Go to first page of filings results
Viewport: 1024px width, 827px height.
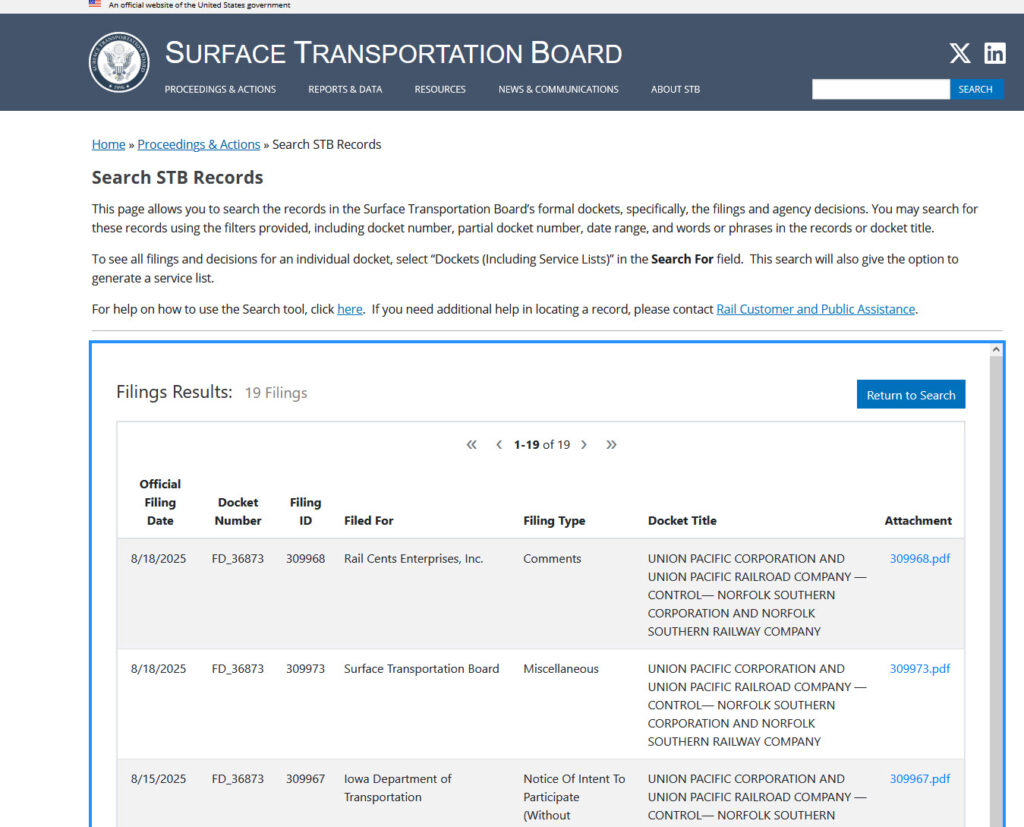[472, 445]
